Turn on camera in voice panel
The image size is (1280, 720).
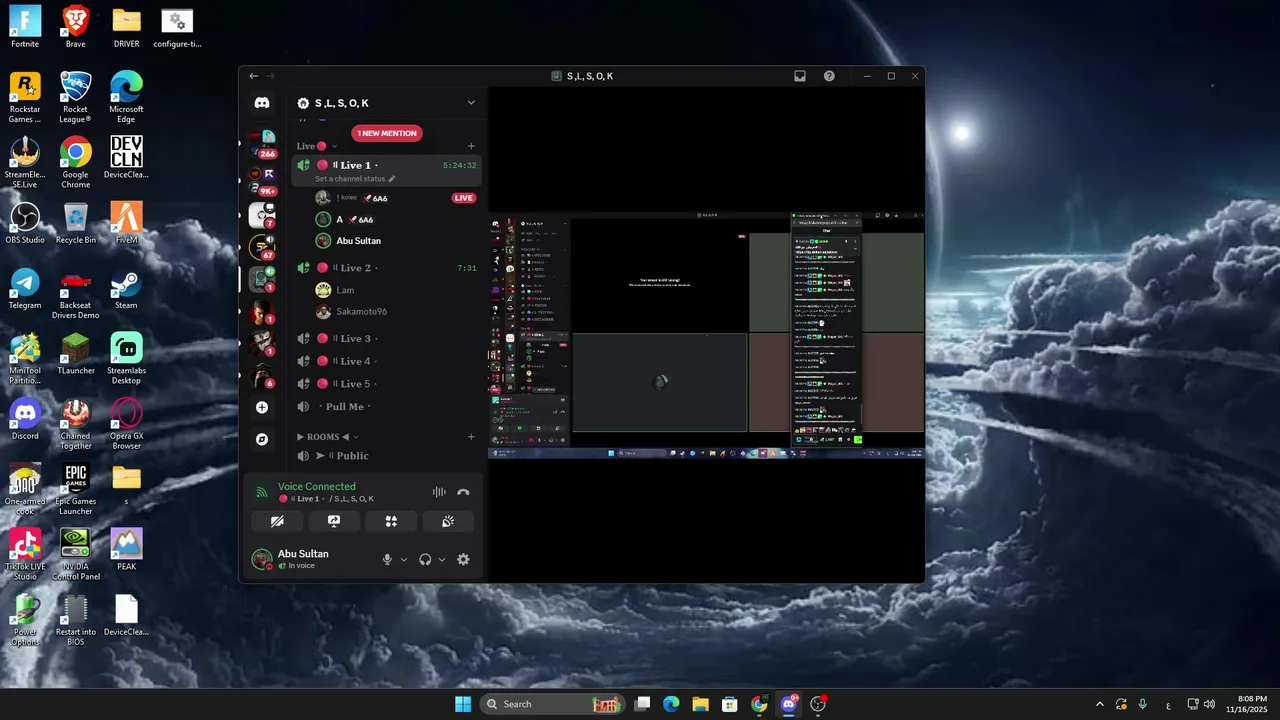(x=278, y=521)
